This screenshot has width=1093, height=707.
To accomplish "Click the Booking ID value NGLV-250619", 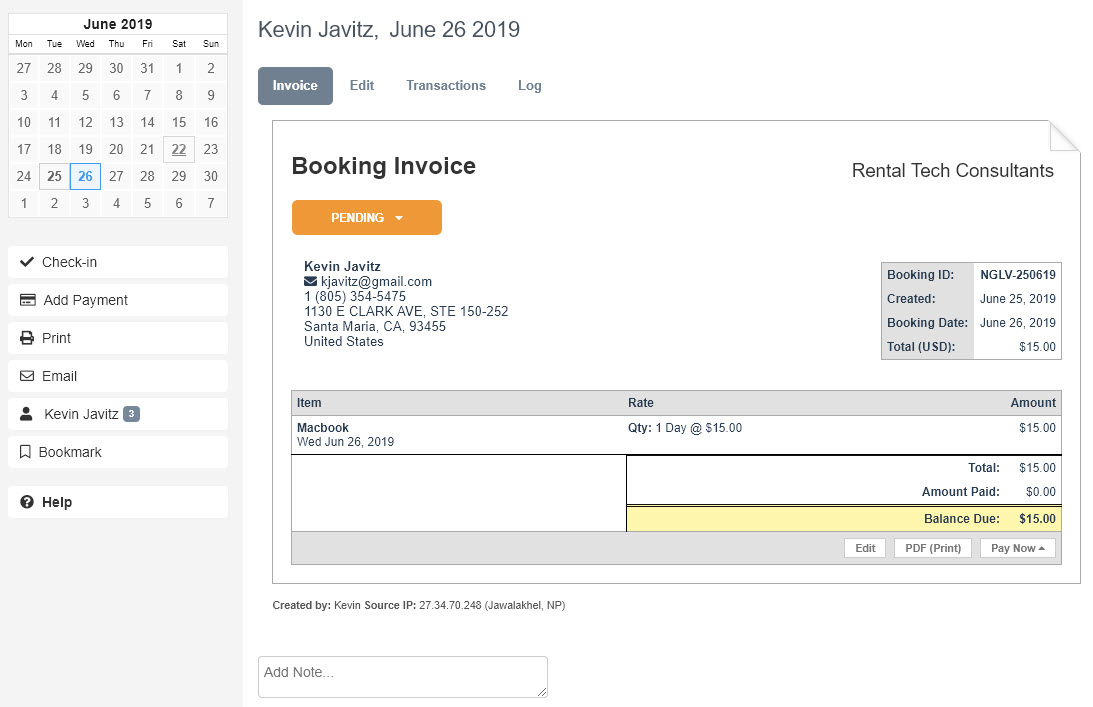I will pyautogui.click(x=1018, y=275).
